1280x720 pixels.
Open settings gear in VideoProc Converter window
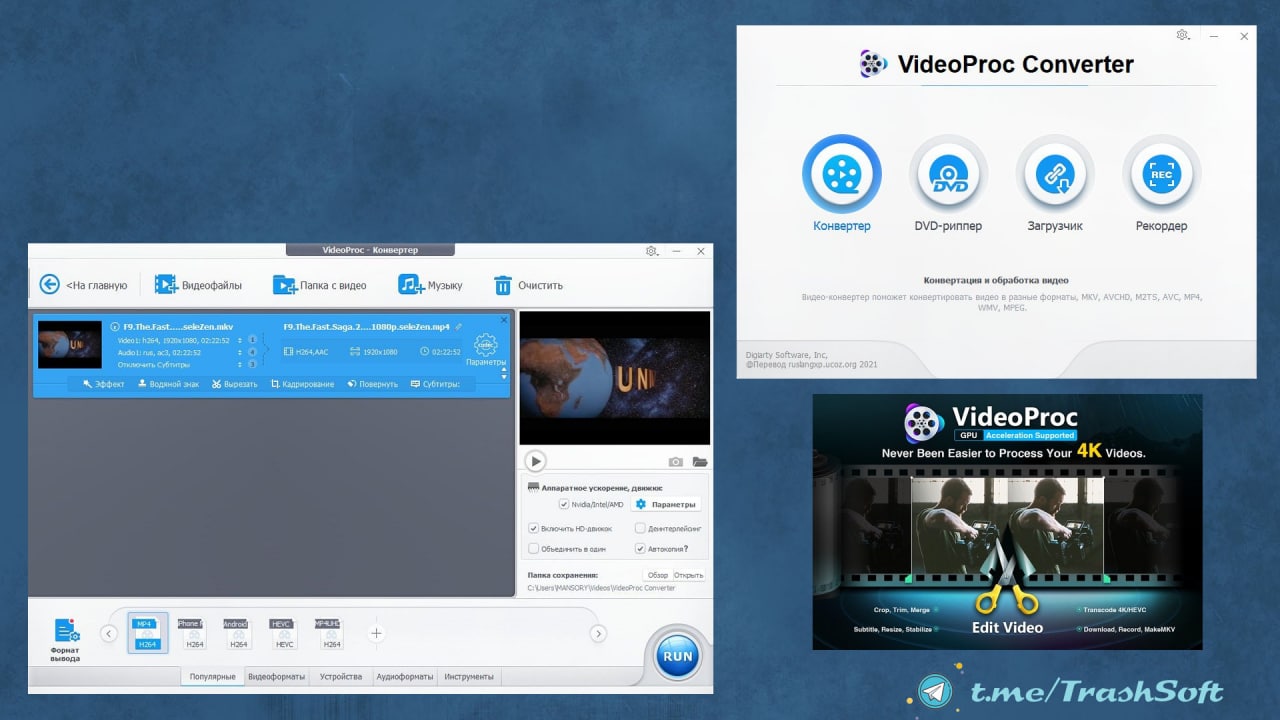[1183, 35]
